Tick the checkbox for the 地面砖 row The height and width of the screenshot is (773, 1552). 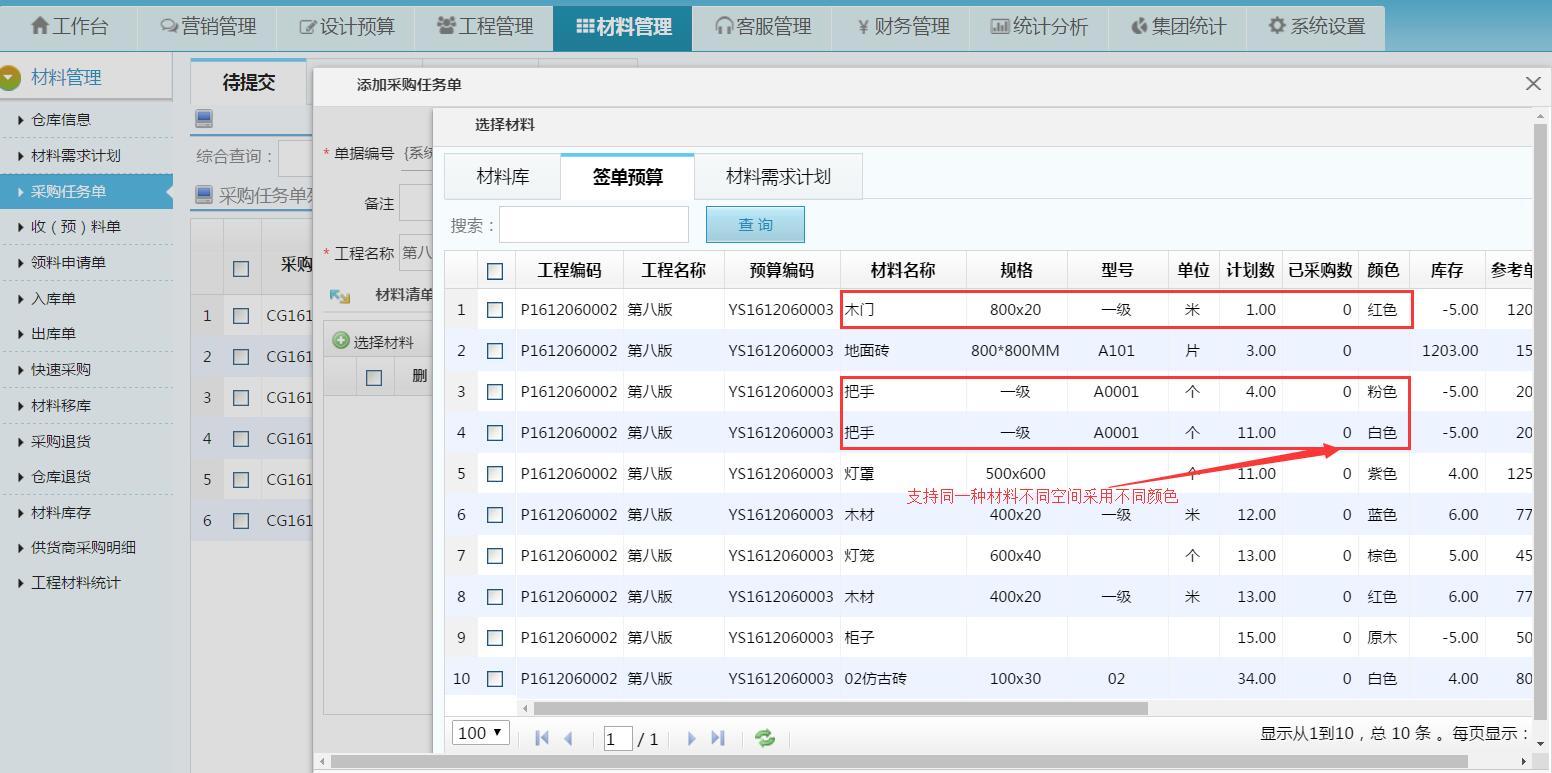495,351
